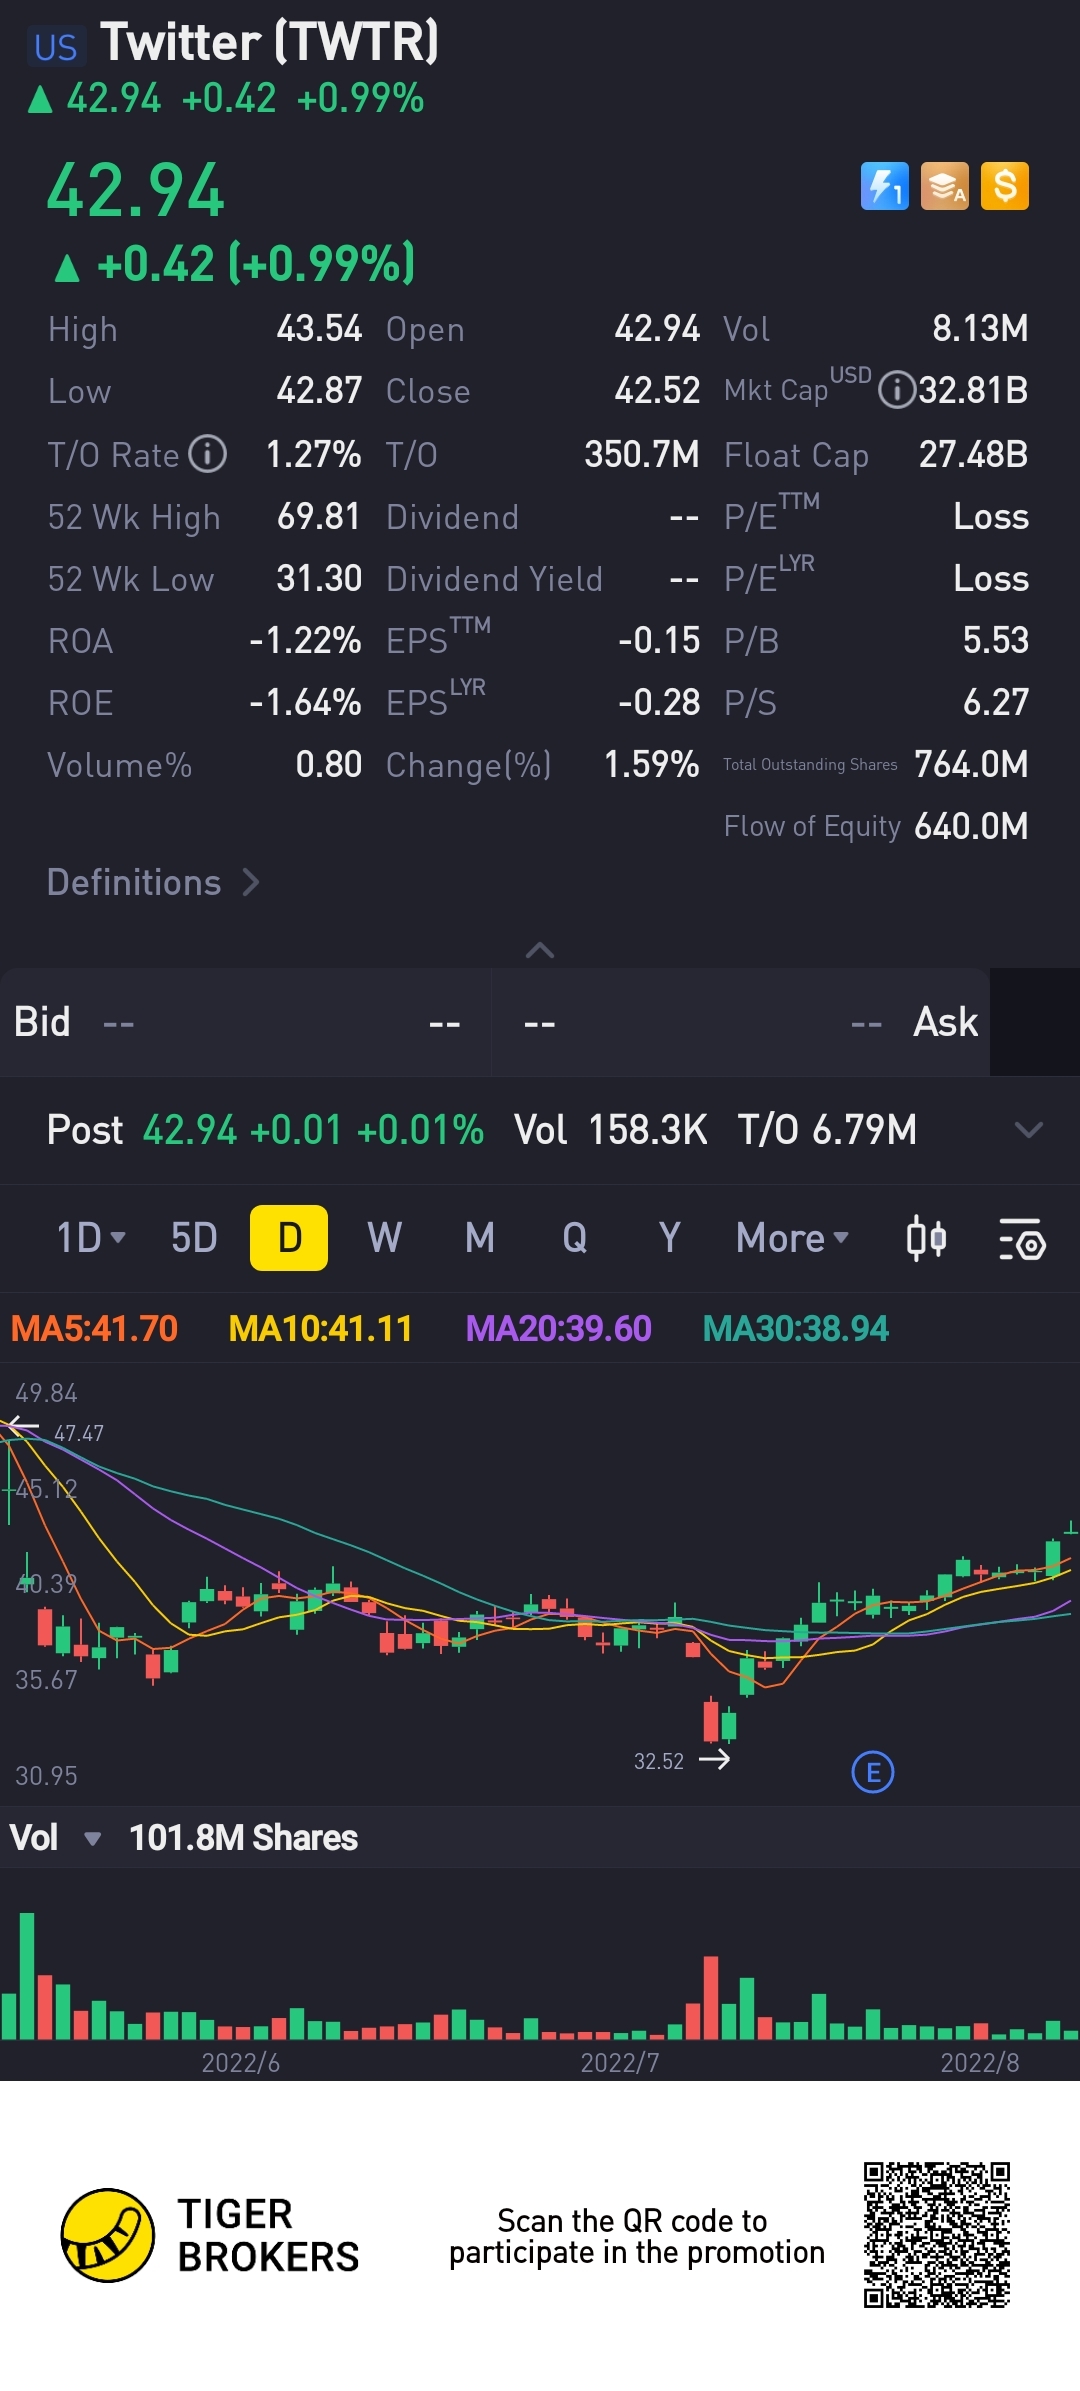Screen dimensions: 1080x2391
Task: Tap the Twitter (TWTR) title
Action: pyautogui.click(x=270, y=42)
